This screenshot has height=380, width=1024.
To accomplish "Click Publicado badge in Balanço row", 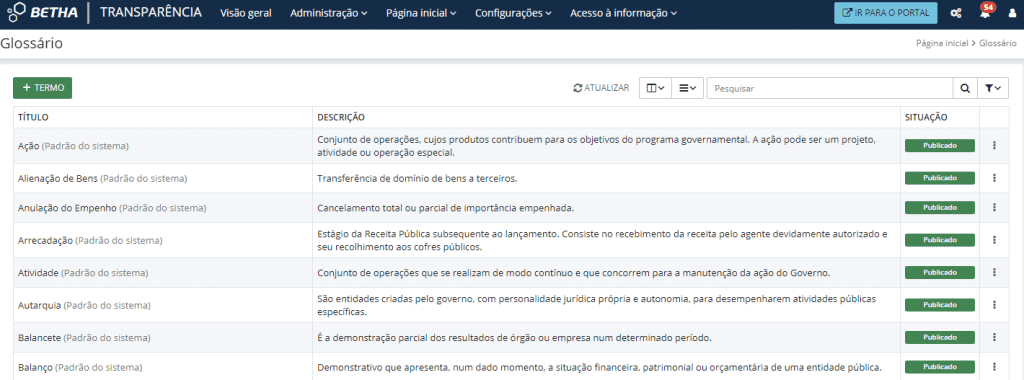I will click(x=940, y=367).
